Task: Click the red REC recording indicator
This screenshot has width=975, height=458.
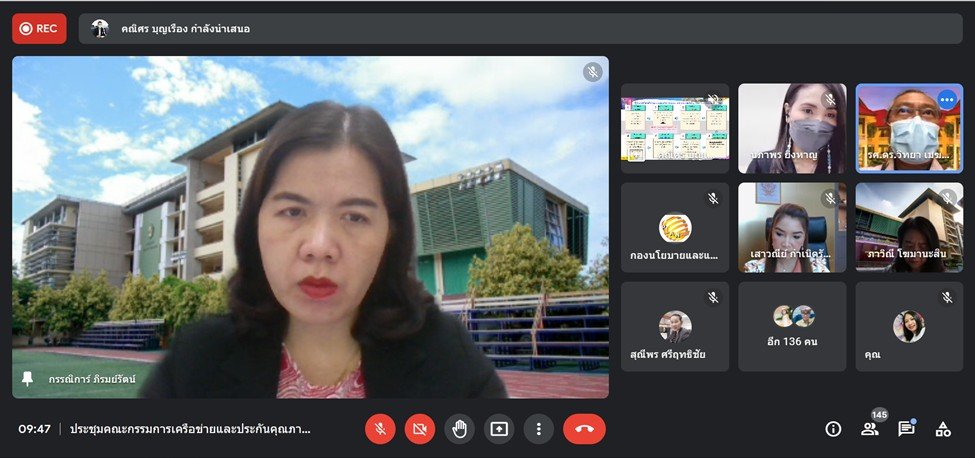Action: [x=39, y=28]
